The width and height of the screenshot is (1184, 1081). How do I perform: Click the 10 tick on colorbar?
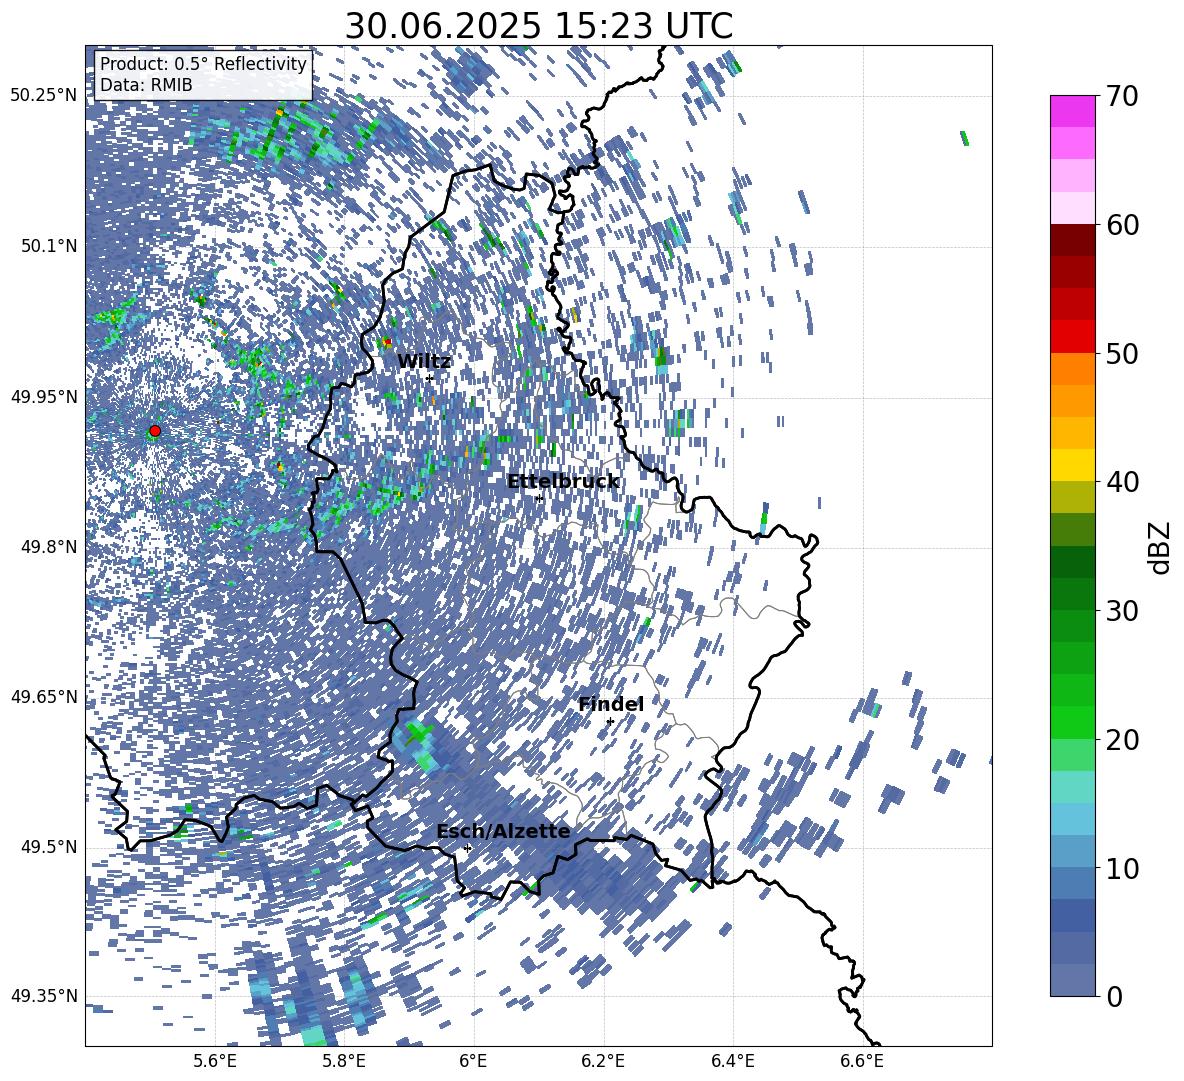1122,868
